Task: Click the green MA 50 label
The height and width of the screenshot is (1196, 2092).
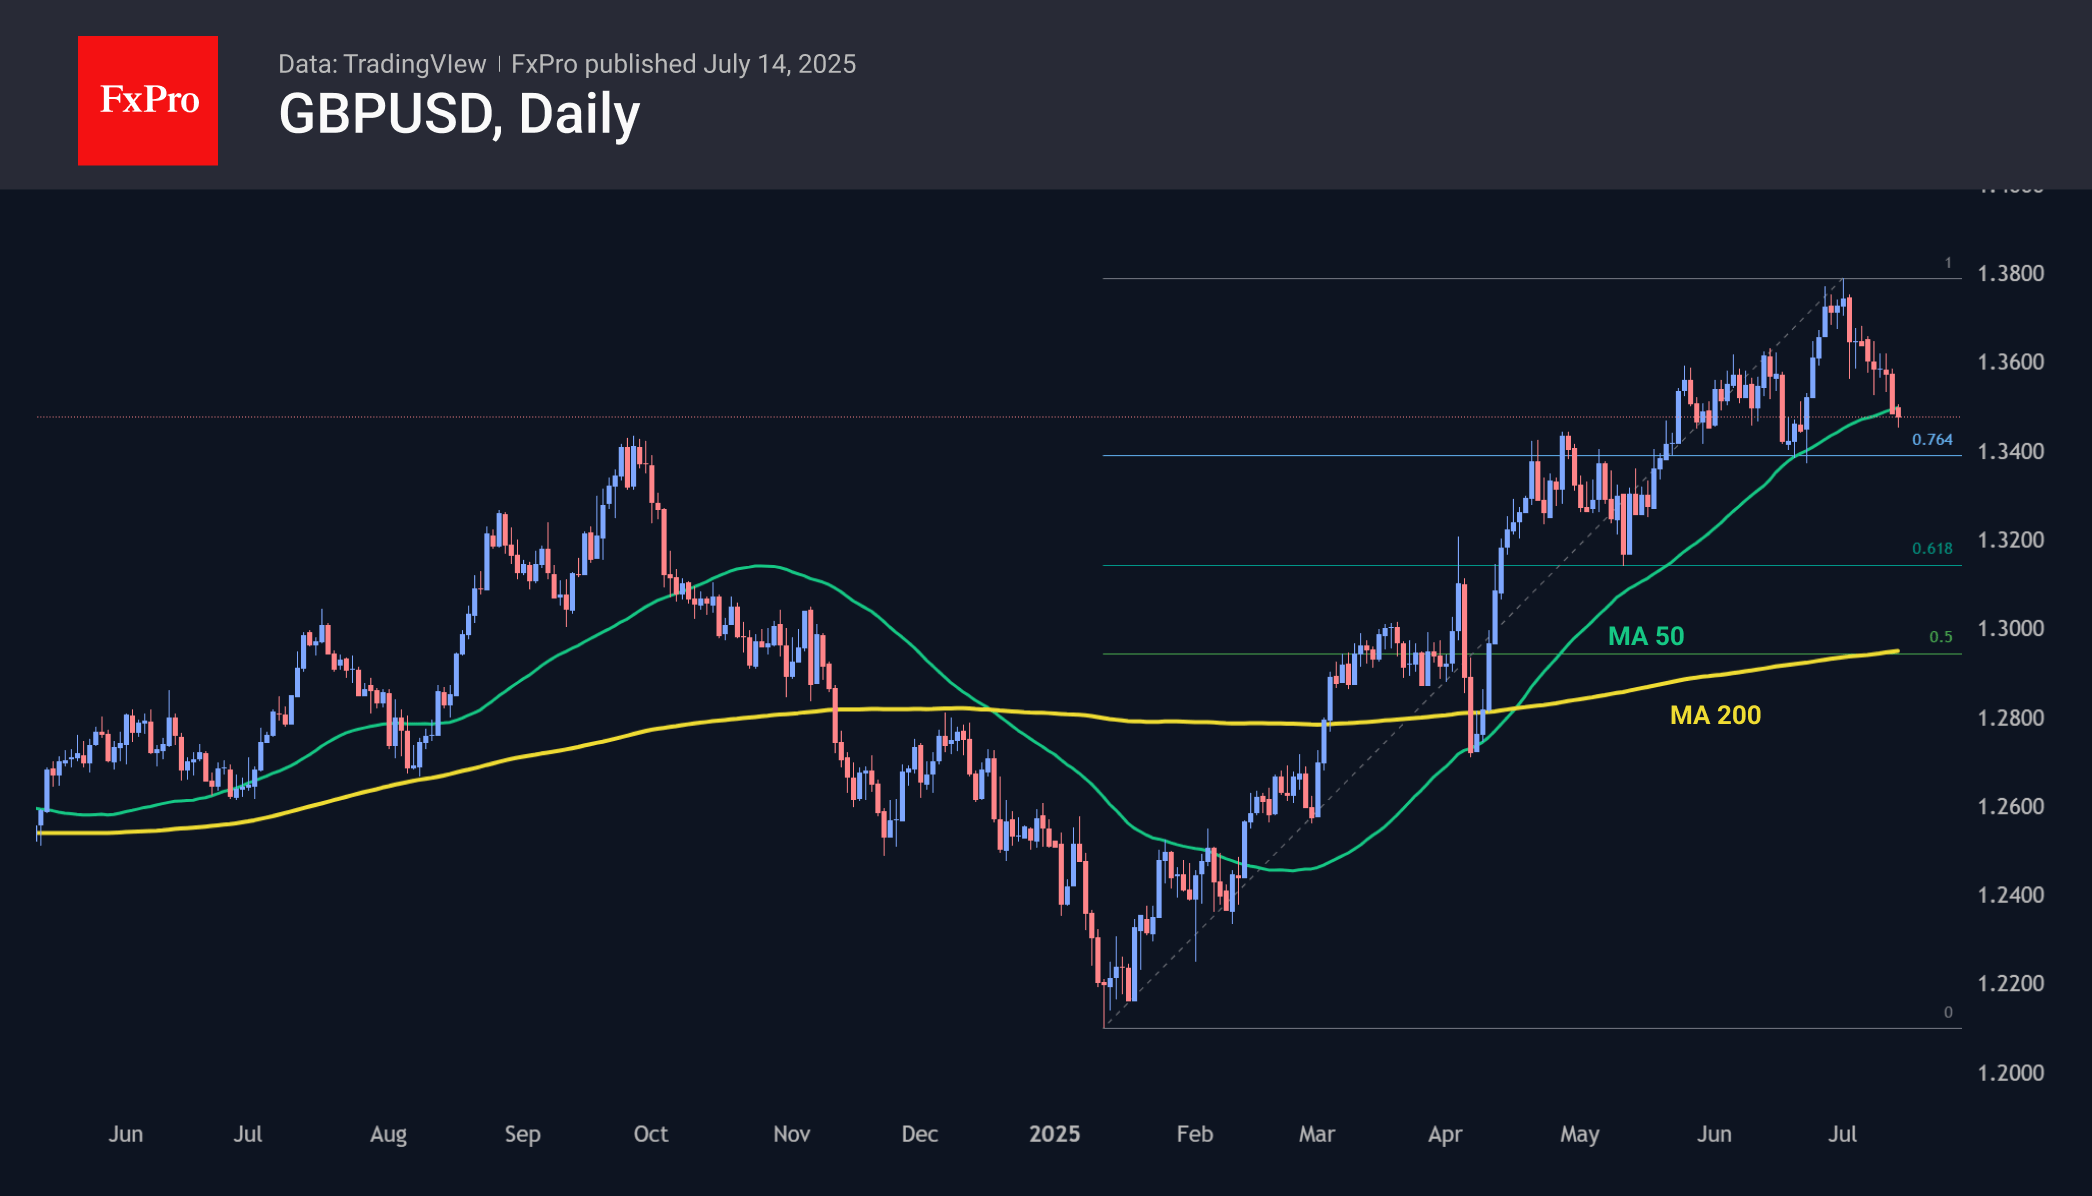Action: click(1645, 636)
